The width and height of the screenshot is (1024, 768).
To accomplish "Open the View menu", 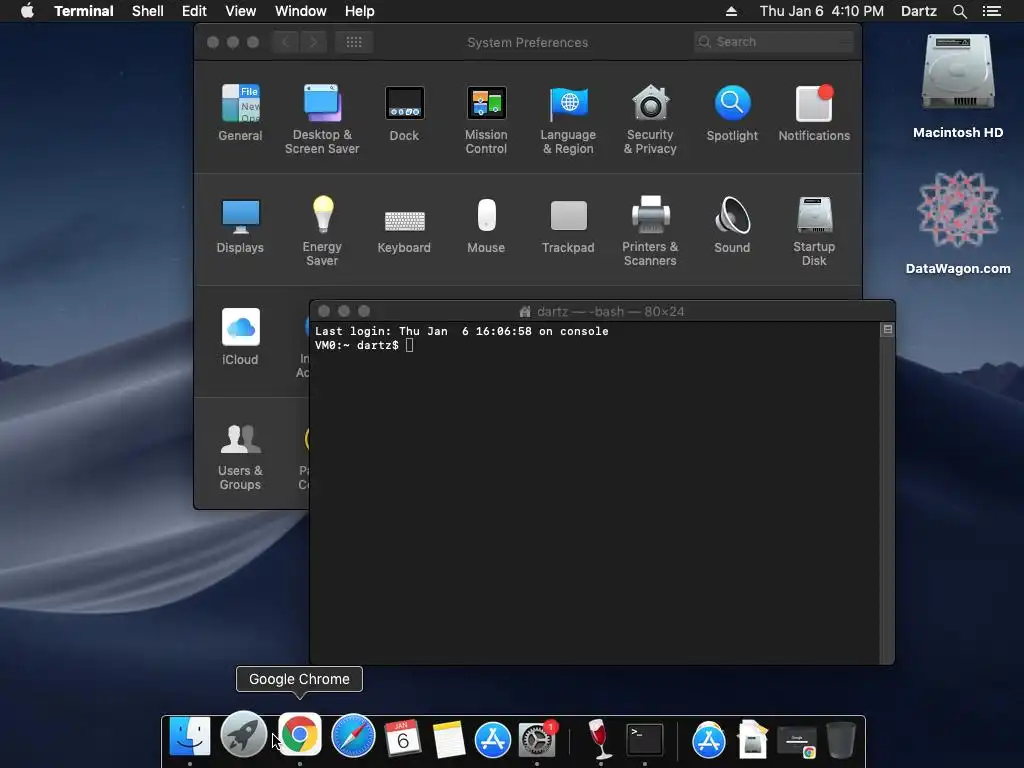I will coord(240,11).
